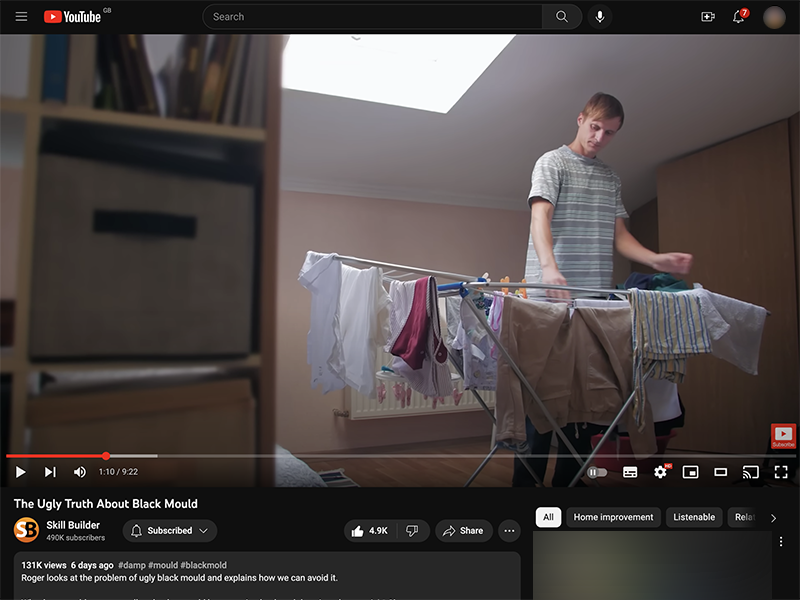This screenshot has height=600, width=800.
Task: Open the hamburger guide menu
Action: tap(21, 17)
